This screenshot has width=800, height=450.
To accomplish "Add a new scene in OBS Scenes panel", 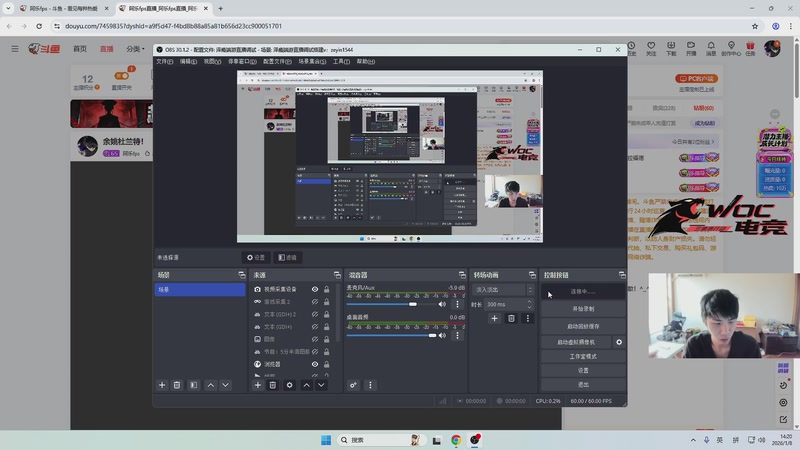I will [162, 385].
